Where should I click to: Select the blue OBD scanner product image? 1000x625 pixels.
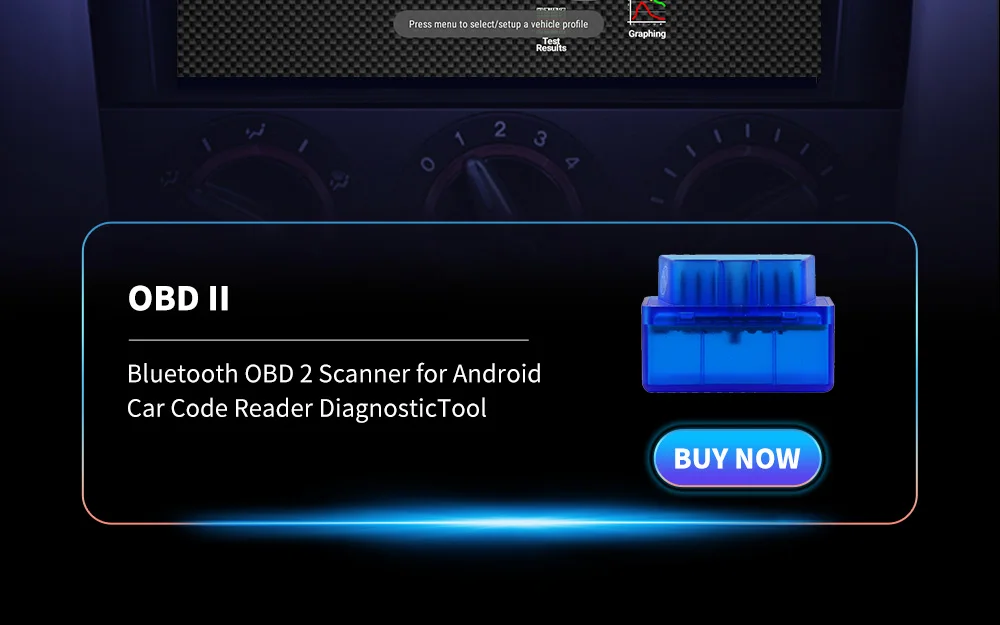pyautogui.click(x=738, y=323)
